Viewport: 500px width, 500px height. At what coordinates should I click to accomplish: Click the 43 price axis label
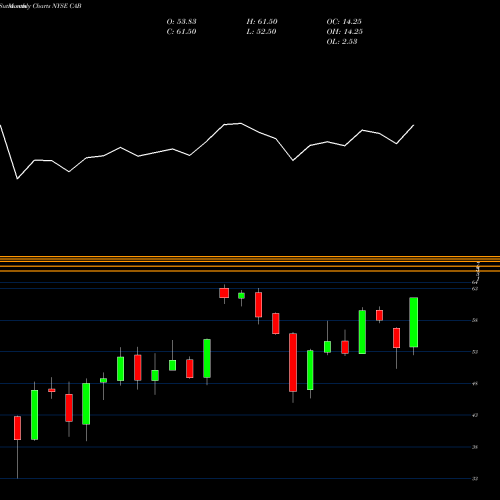point(475,415)
